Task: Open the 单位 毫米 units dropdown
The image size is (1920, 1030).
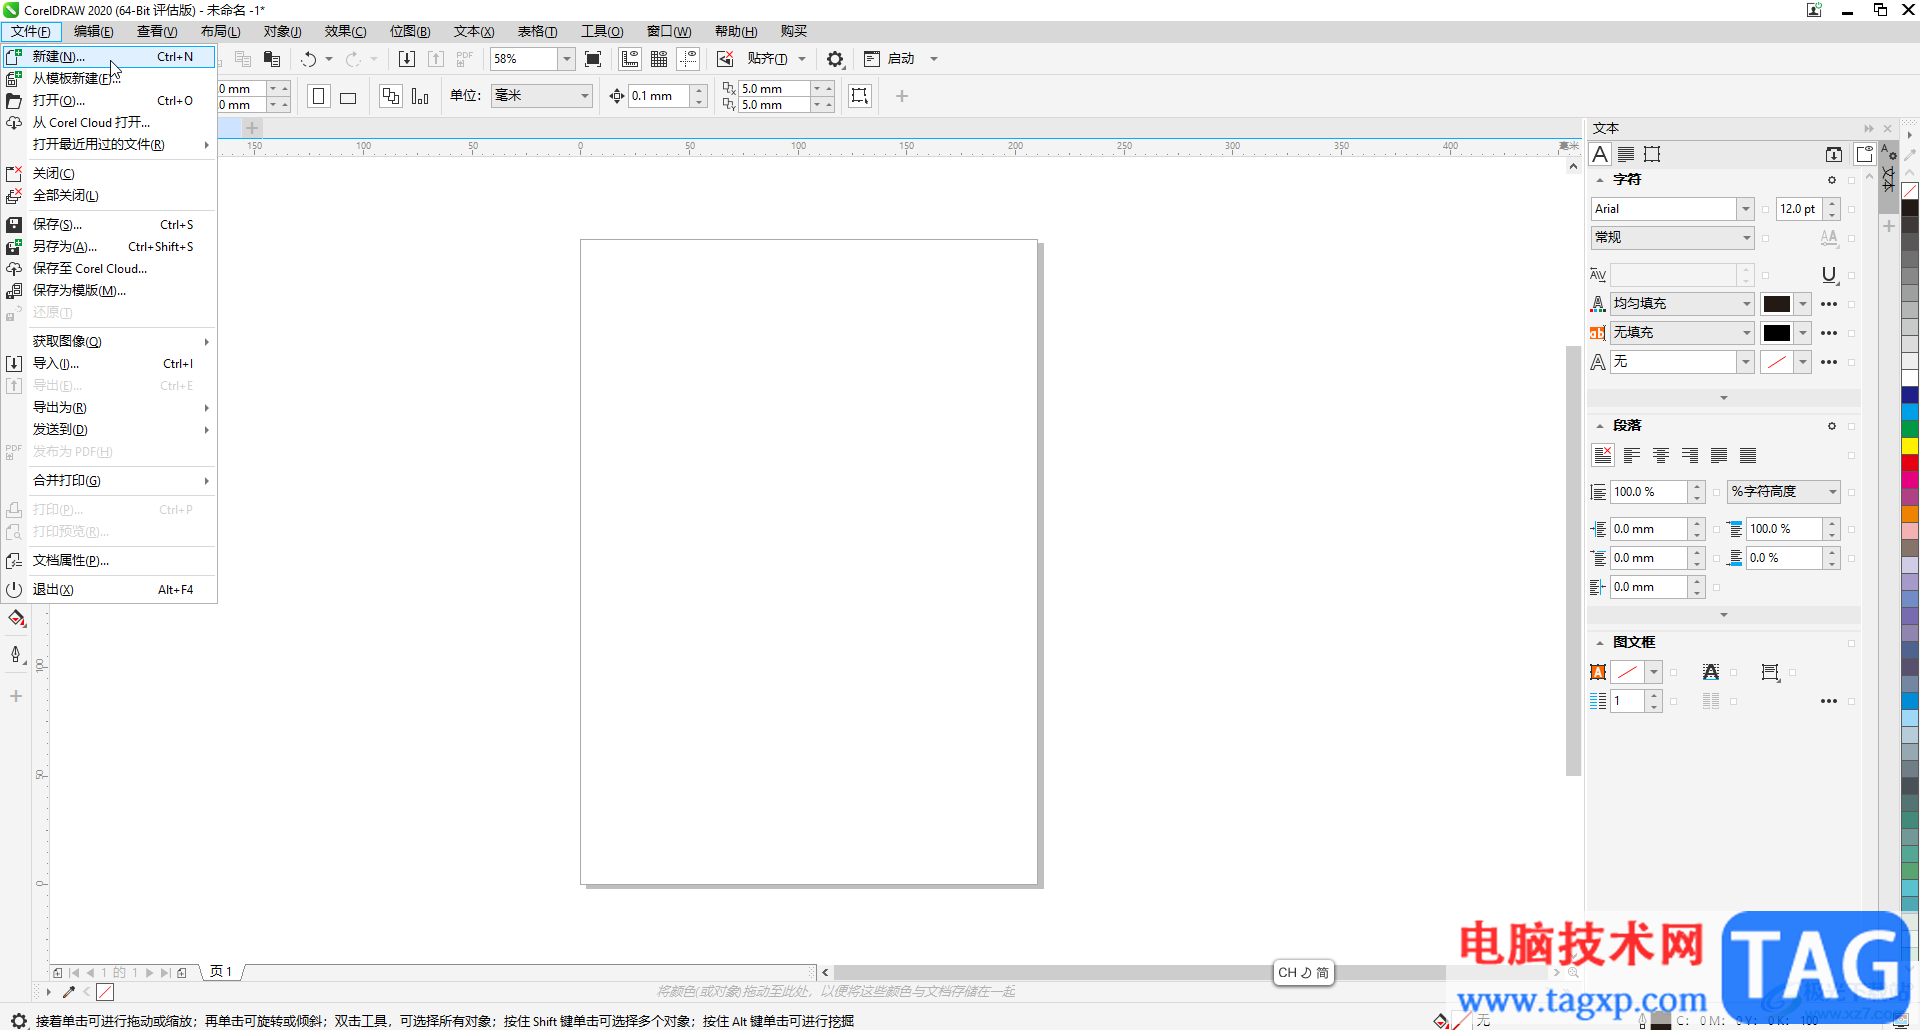Action: tap(585, 96)
